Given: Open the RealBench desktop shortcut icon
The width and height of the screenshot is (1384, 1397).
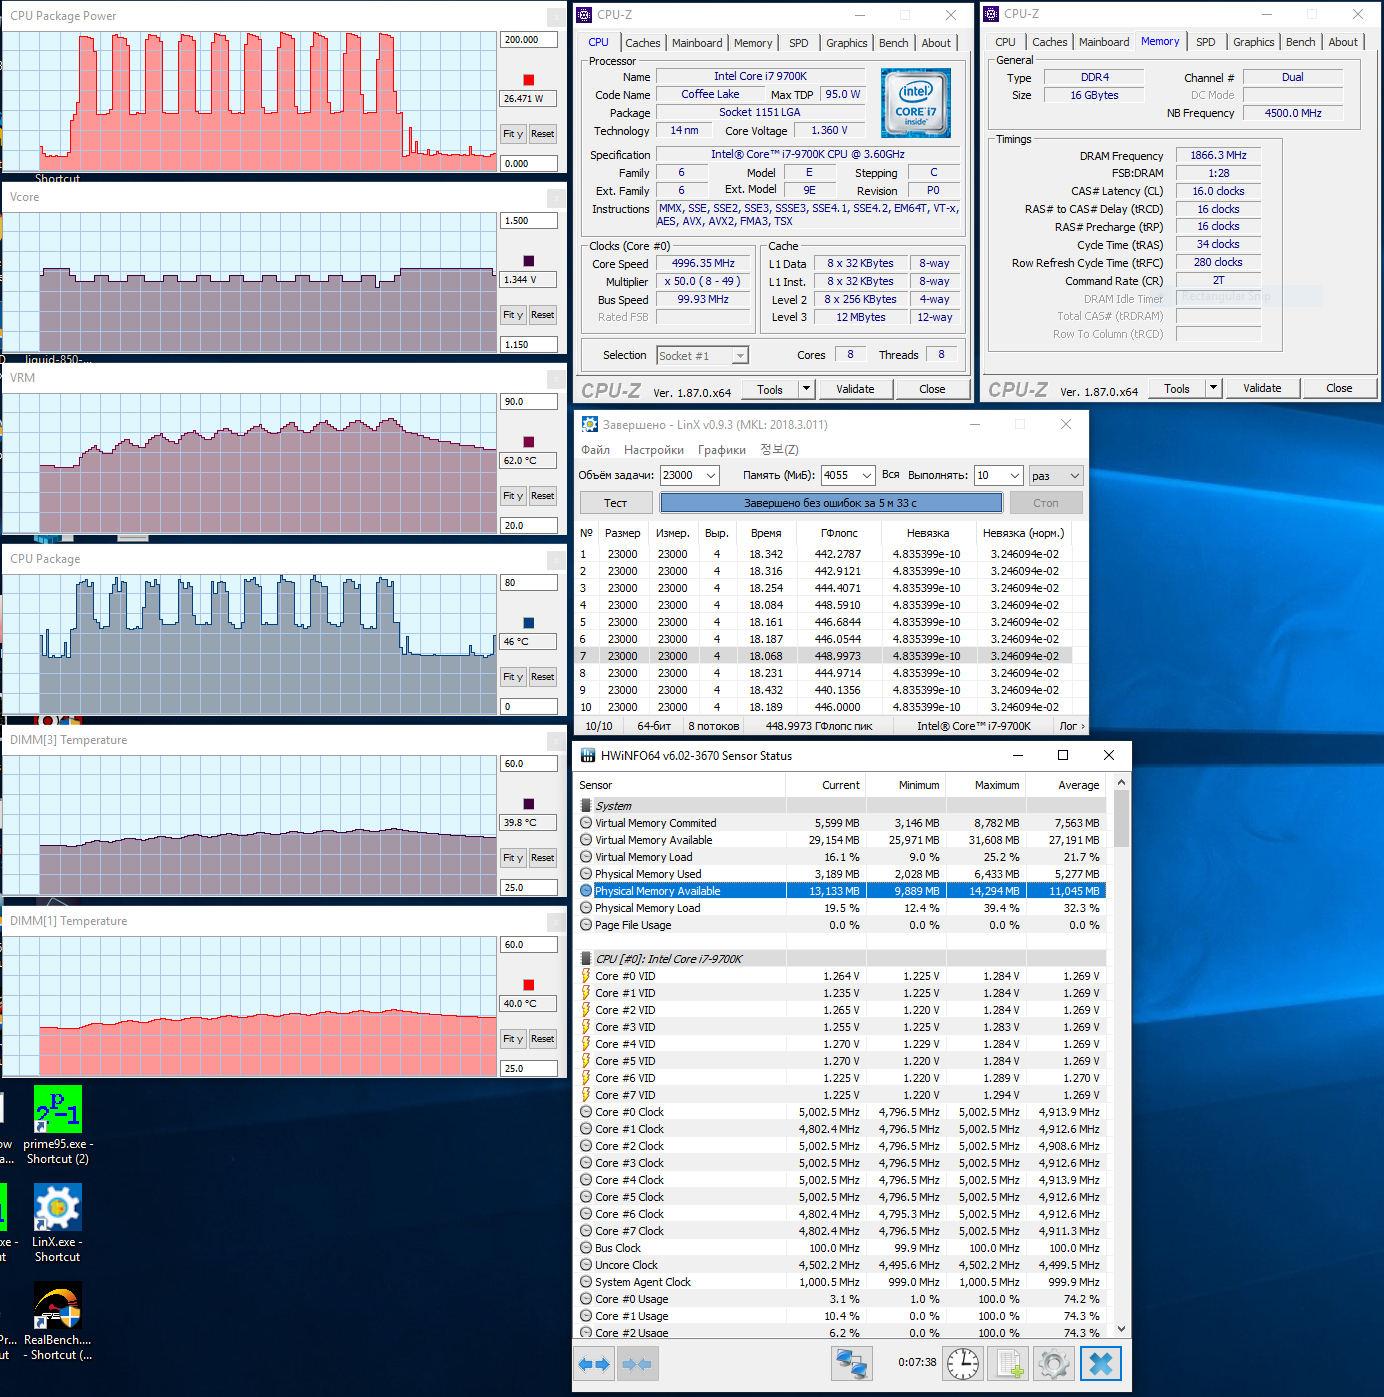Looking at the screenshot, I should pos(58,1306).
